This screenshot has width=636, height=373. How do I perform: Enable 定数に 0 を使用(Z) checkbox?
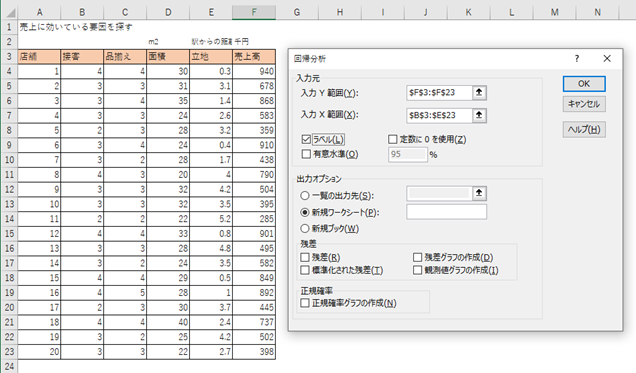(393, 139)
